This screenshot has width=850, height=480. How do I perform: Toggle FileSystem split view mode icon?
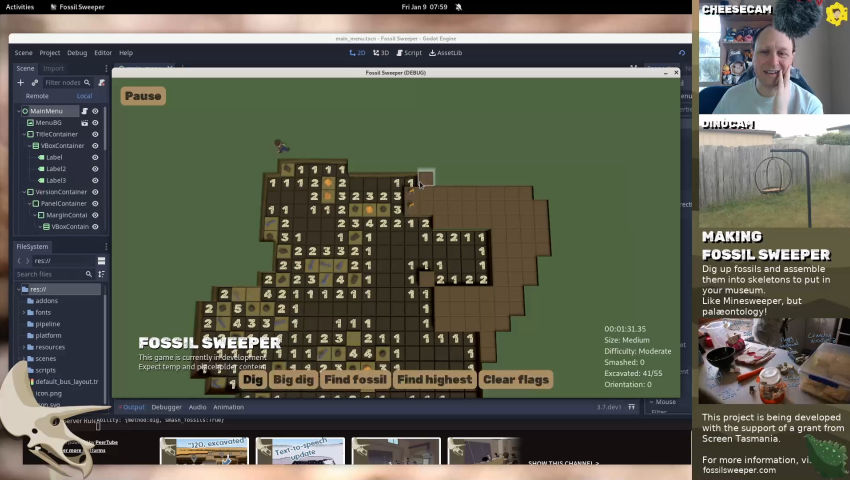tap(101, 261)
